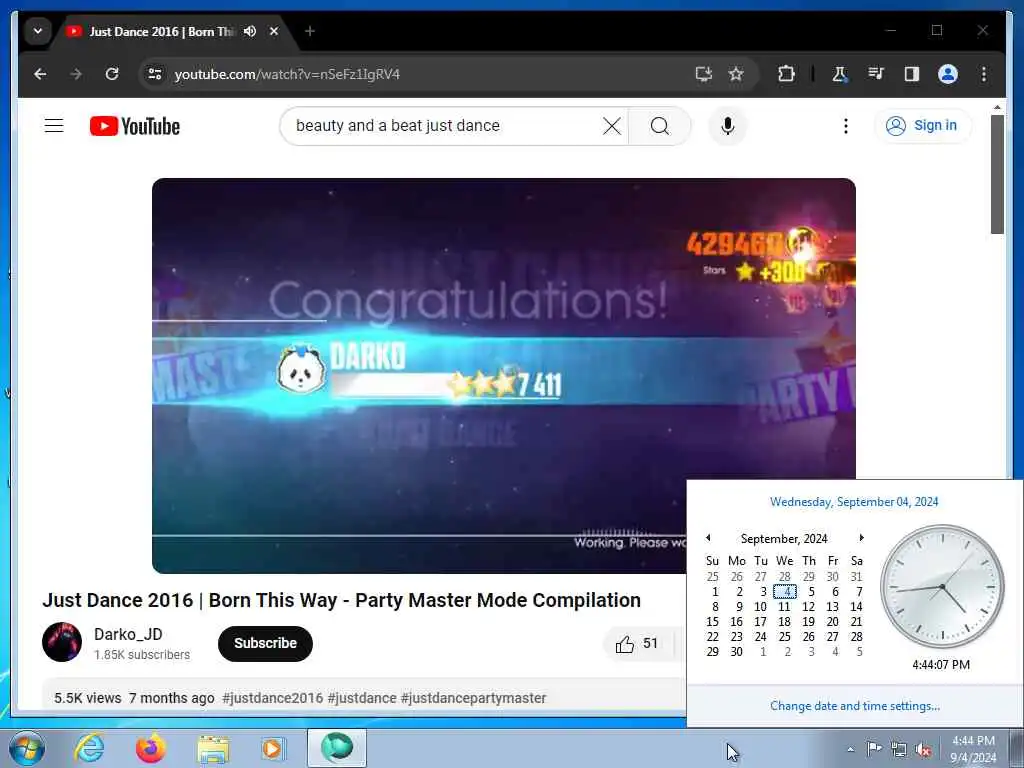Subscribe to the Darko_JD channel
The image size is (1024, 768).
tap(265, 643)
